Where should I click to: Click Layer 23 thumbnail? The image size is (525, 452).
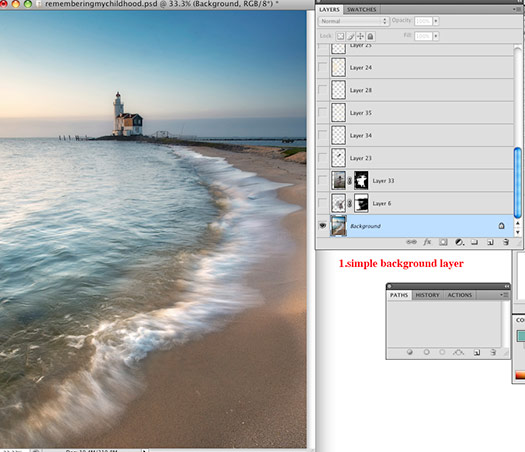pos(339,158)
